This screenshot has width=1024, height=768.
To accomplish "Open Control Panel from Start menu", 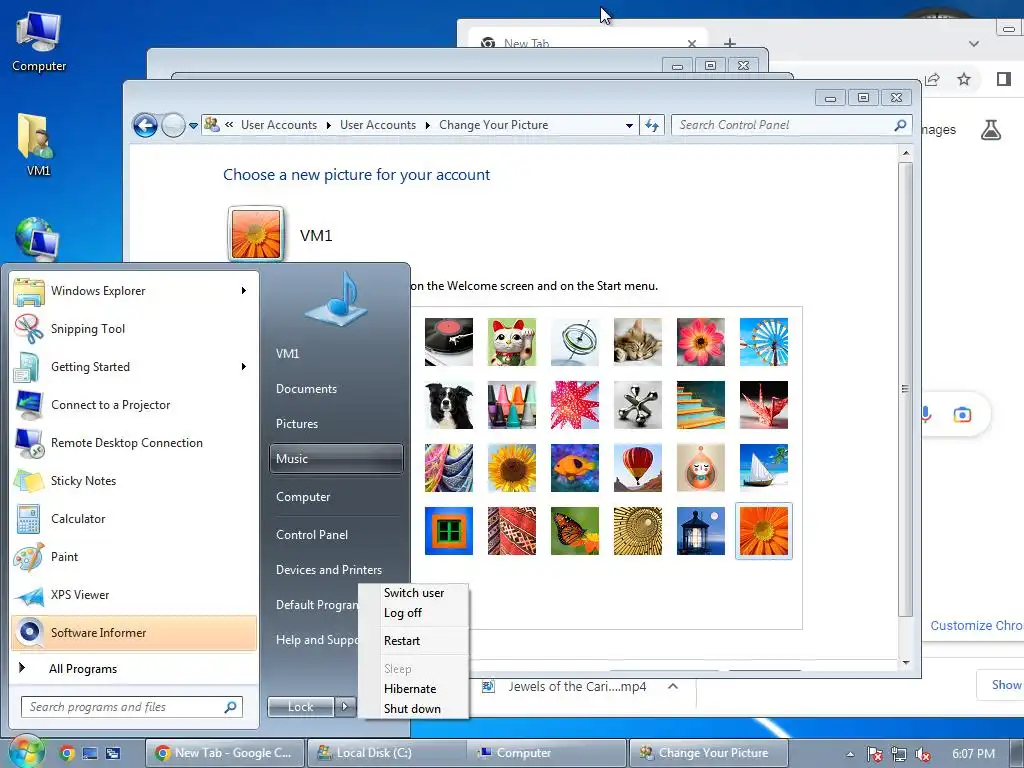I will click(336, 534).
